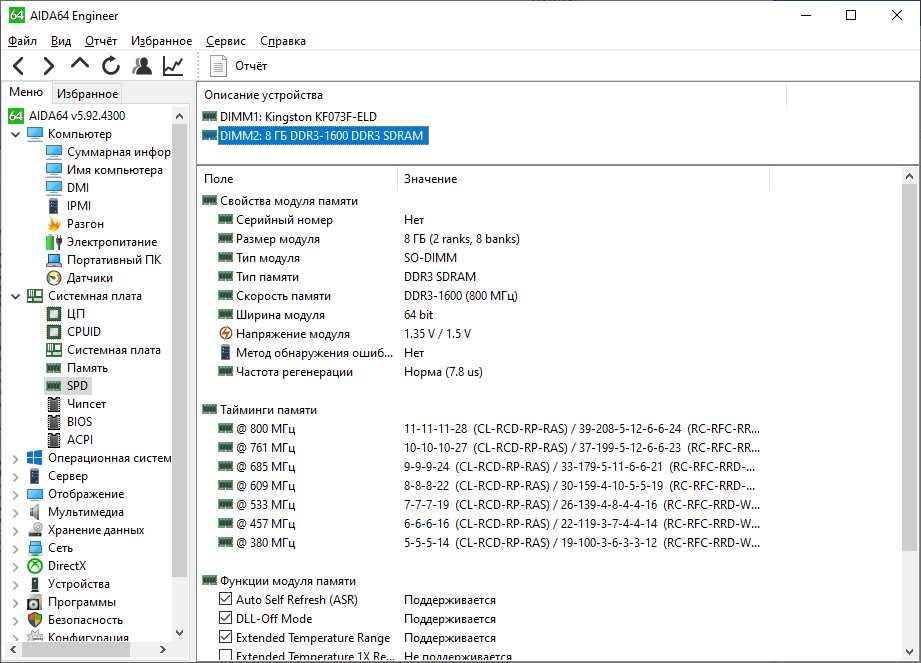This screenshot has width=921, height=663.
Task: Click the up-level arrow toolbar icon
Action: (x=80, y=63)
